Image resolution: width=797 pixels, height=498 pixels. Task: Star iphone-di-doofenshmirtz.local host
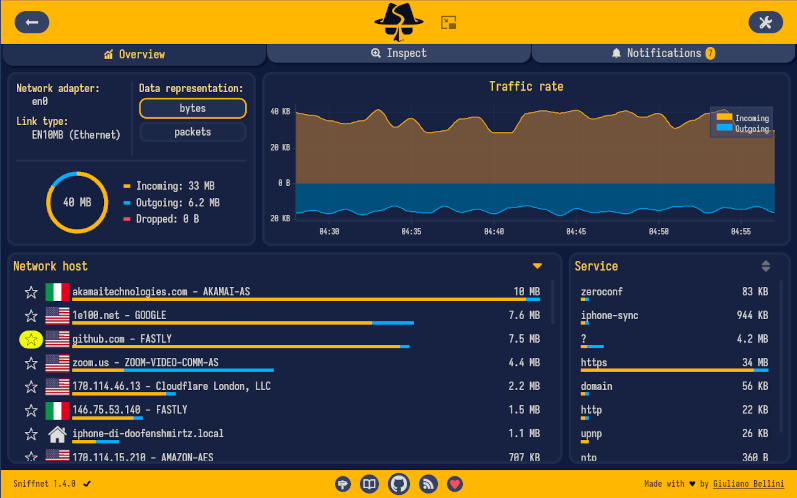[31, 434]
